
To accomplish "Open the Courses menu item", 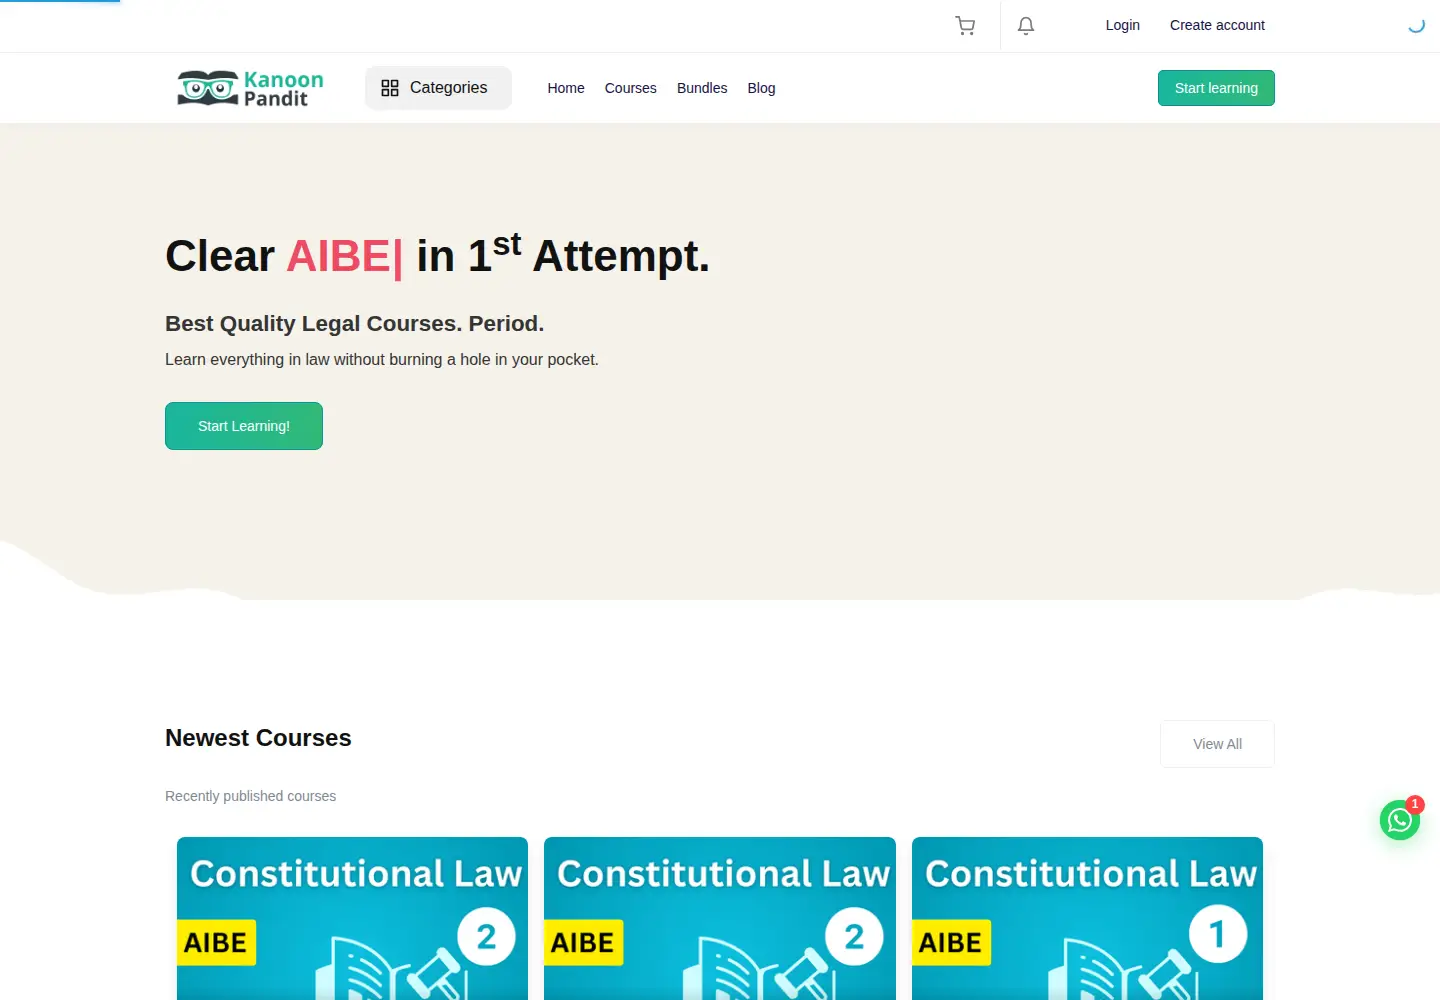I will [x=631, y=88].
